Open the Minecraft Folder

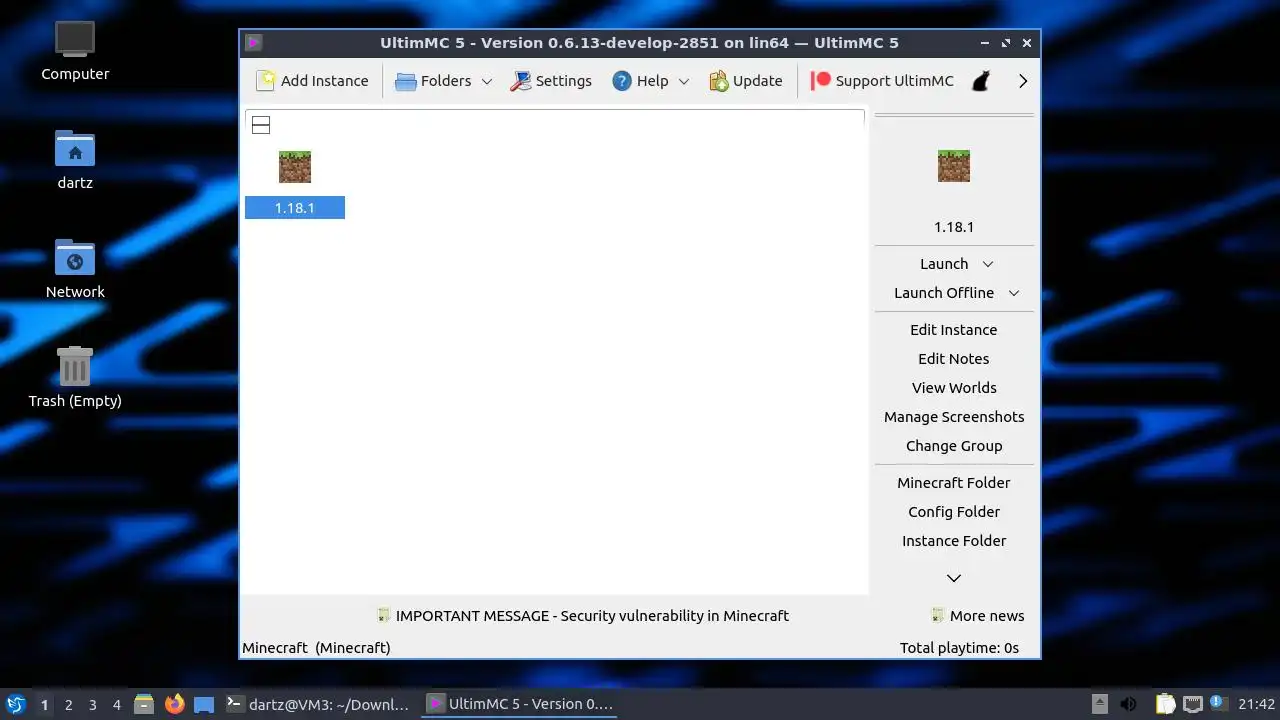954,483
